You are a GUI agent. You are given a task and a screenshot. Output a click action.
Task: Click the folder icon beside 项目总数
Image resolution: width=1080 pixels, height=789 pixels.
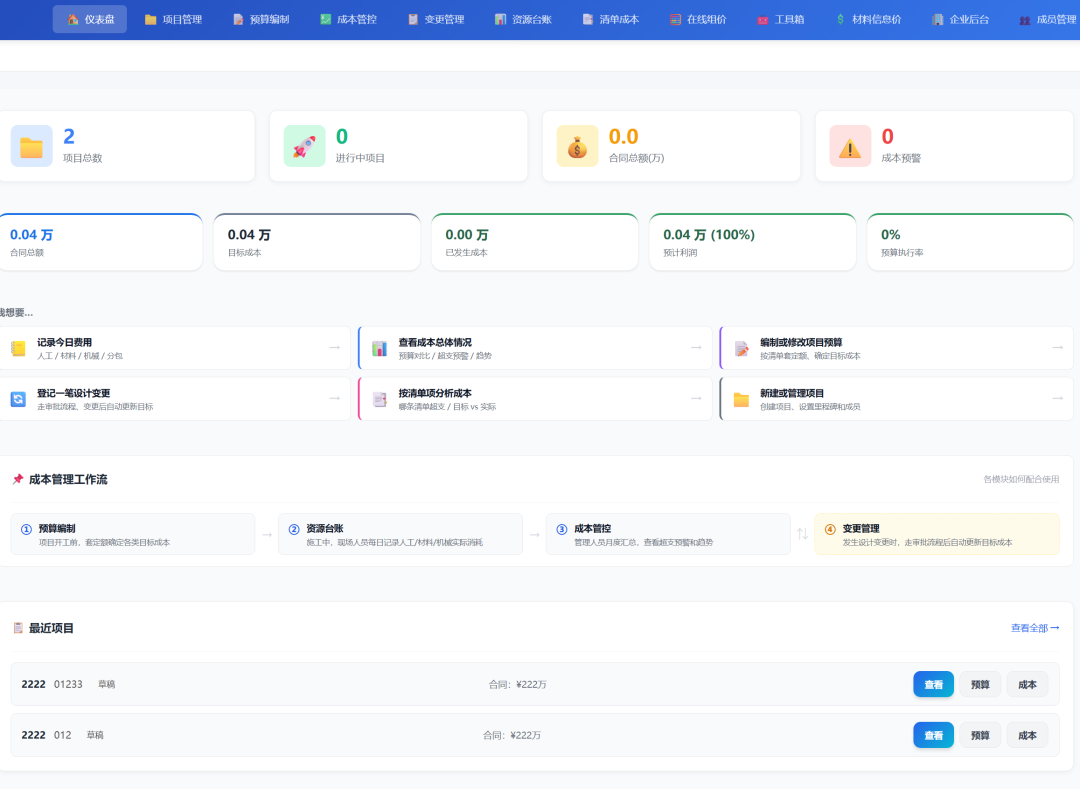(x=31, y=147)
